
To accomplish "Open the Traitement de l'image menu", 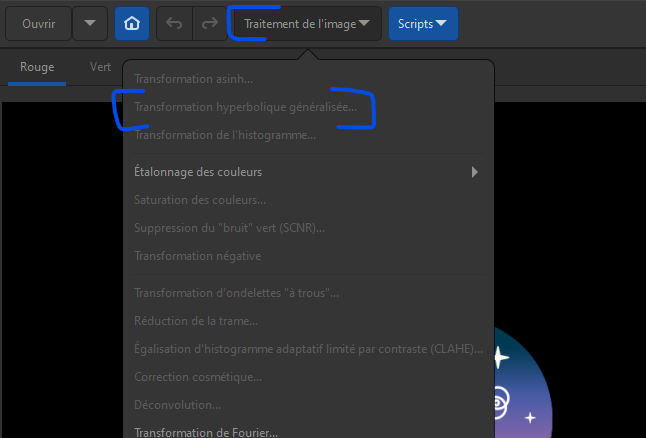I will click(x=307, y=24).
